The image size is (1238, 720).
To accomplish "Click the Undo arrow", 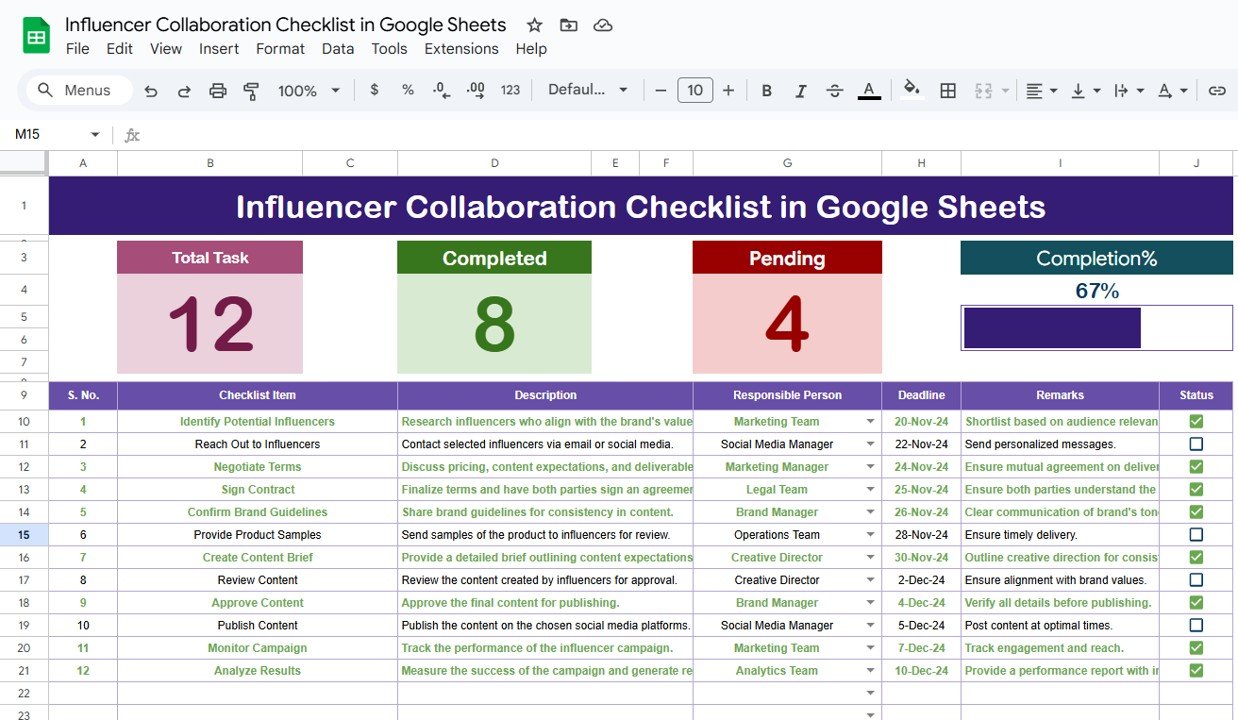I will point(151,91).
